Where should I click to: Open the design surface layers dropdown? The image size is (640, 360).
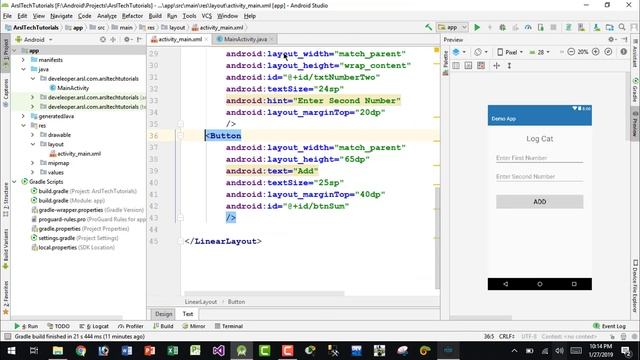459,52
